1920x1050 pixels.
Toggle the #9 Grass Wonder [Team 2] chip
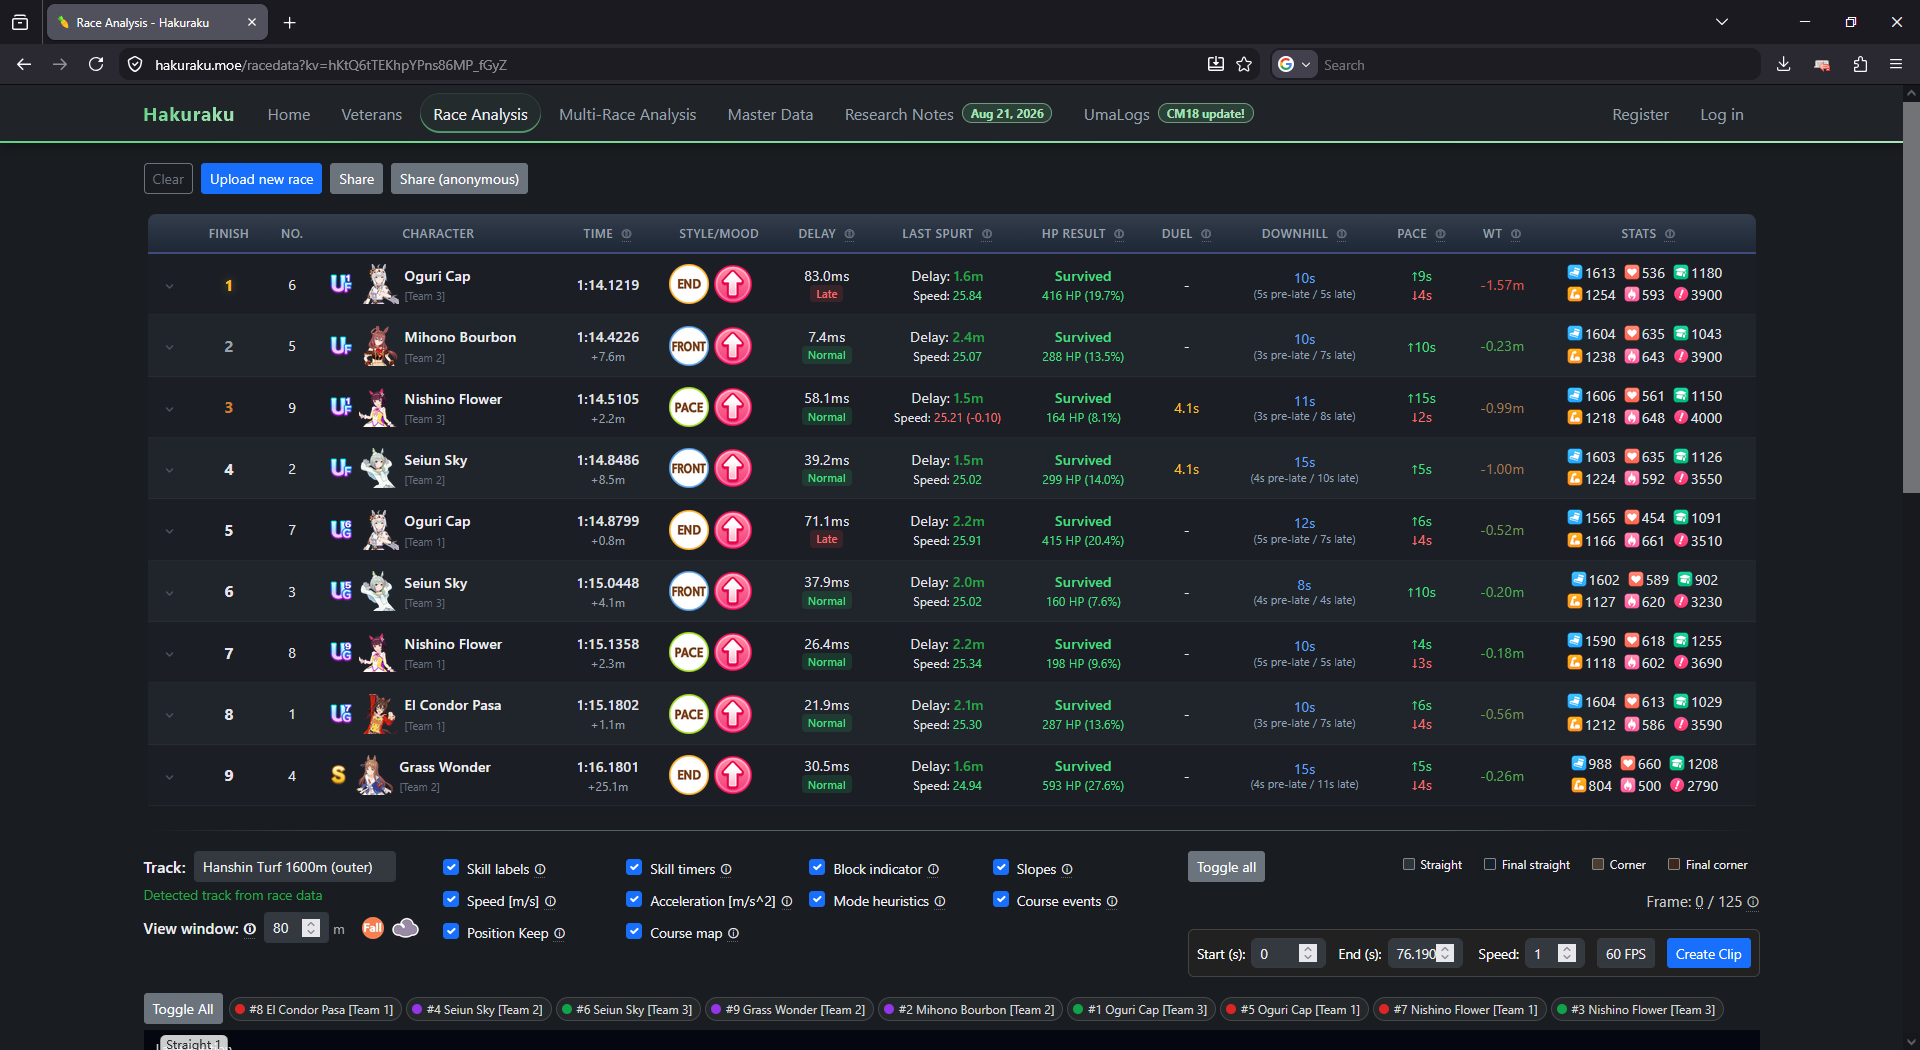coord(788,1010)
